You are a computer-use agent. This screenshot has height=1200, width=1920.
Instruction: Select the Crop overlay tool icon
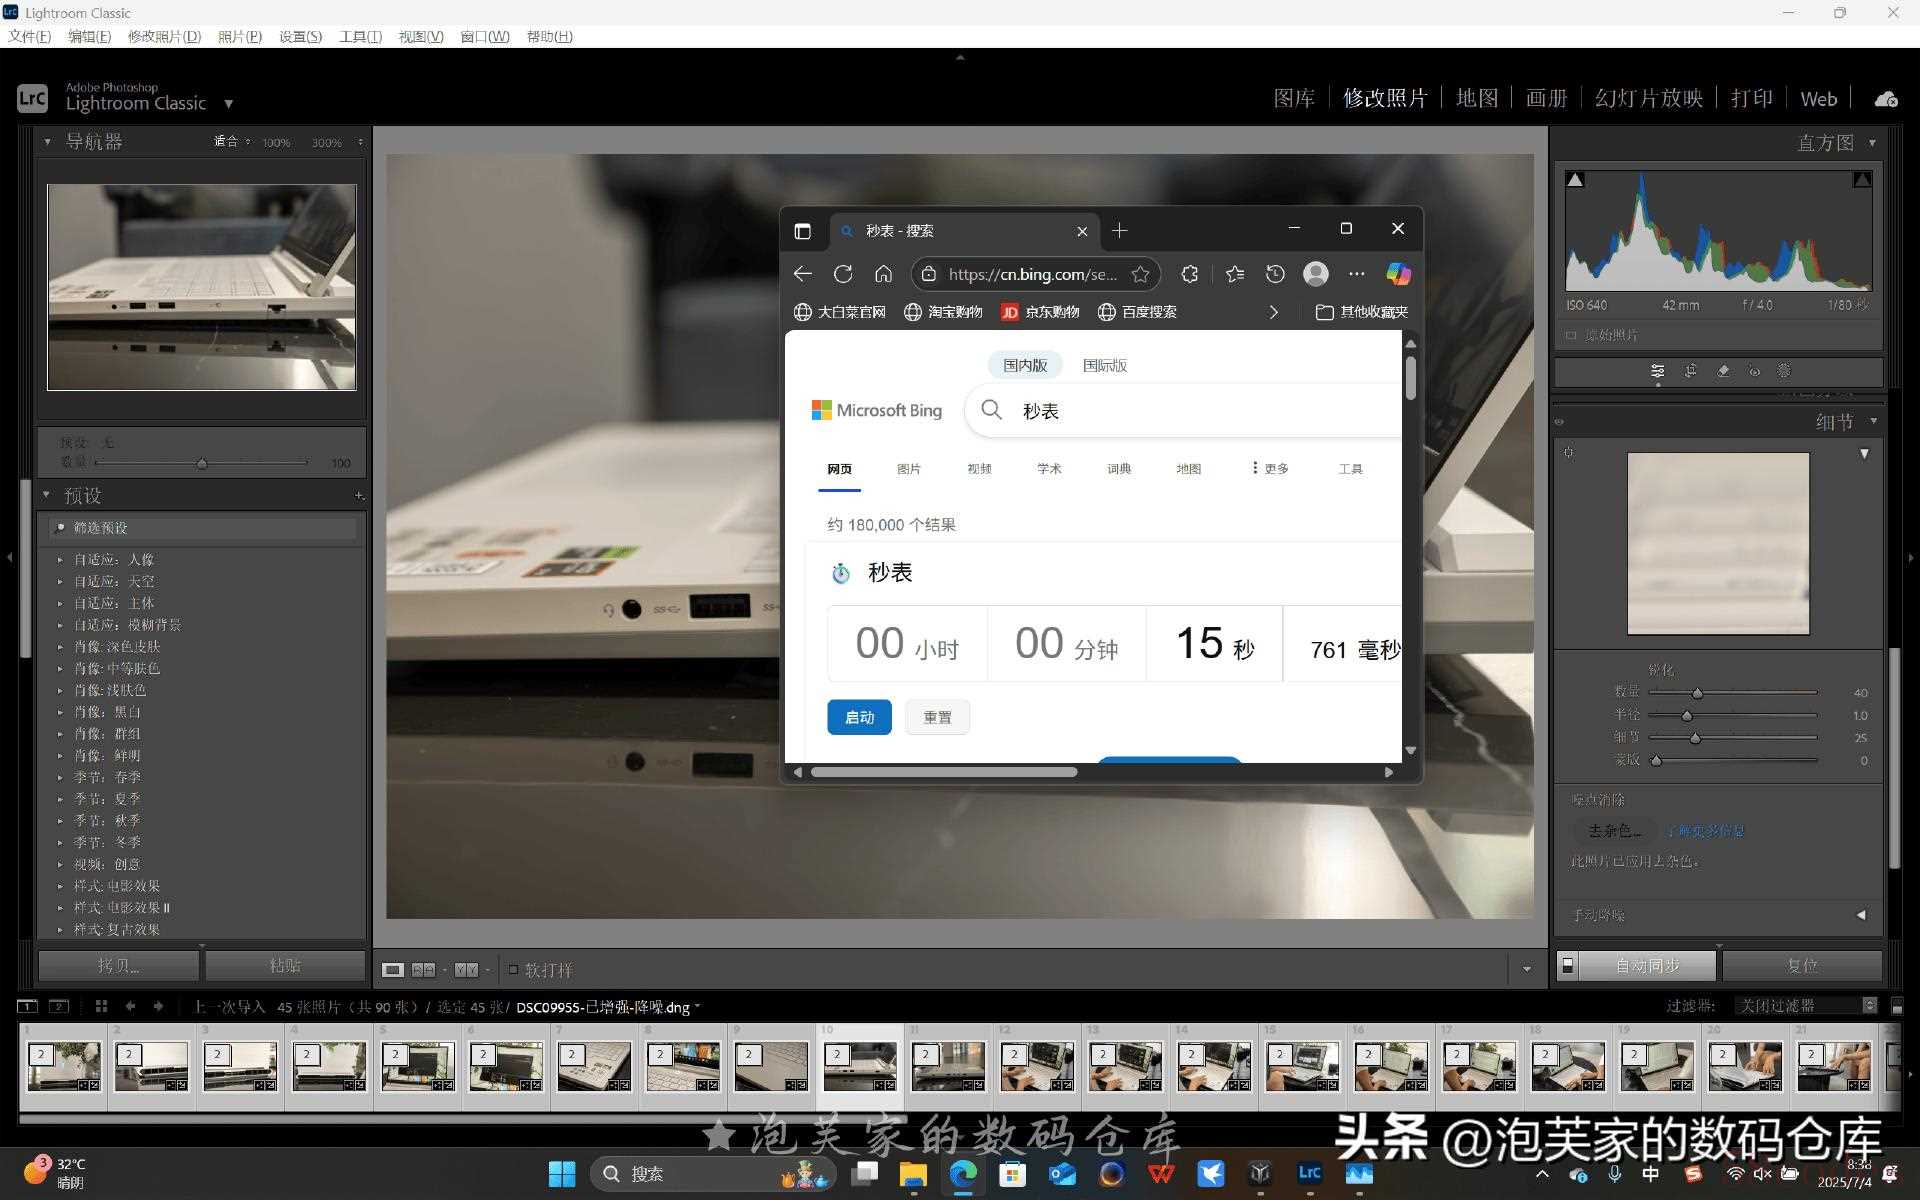1690,371
